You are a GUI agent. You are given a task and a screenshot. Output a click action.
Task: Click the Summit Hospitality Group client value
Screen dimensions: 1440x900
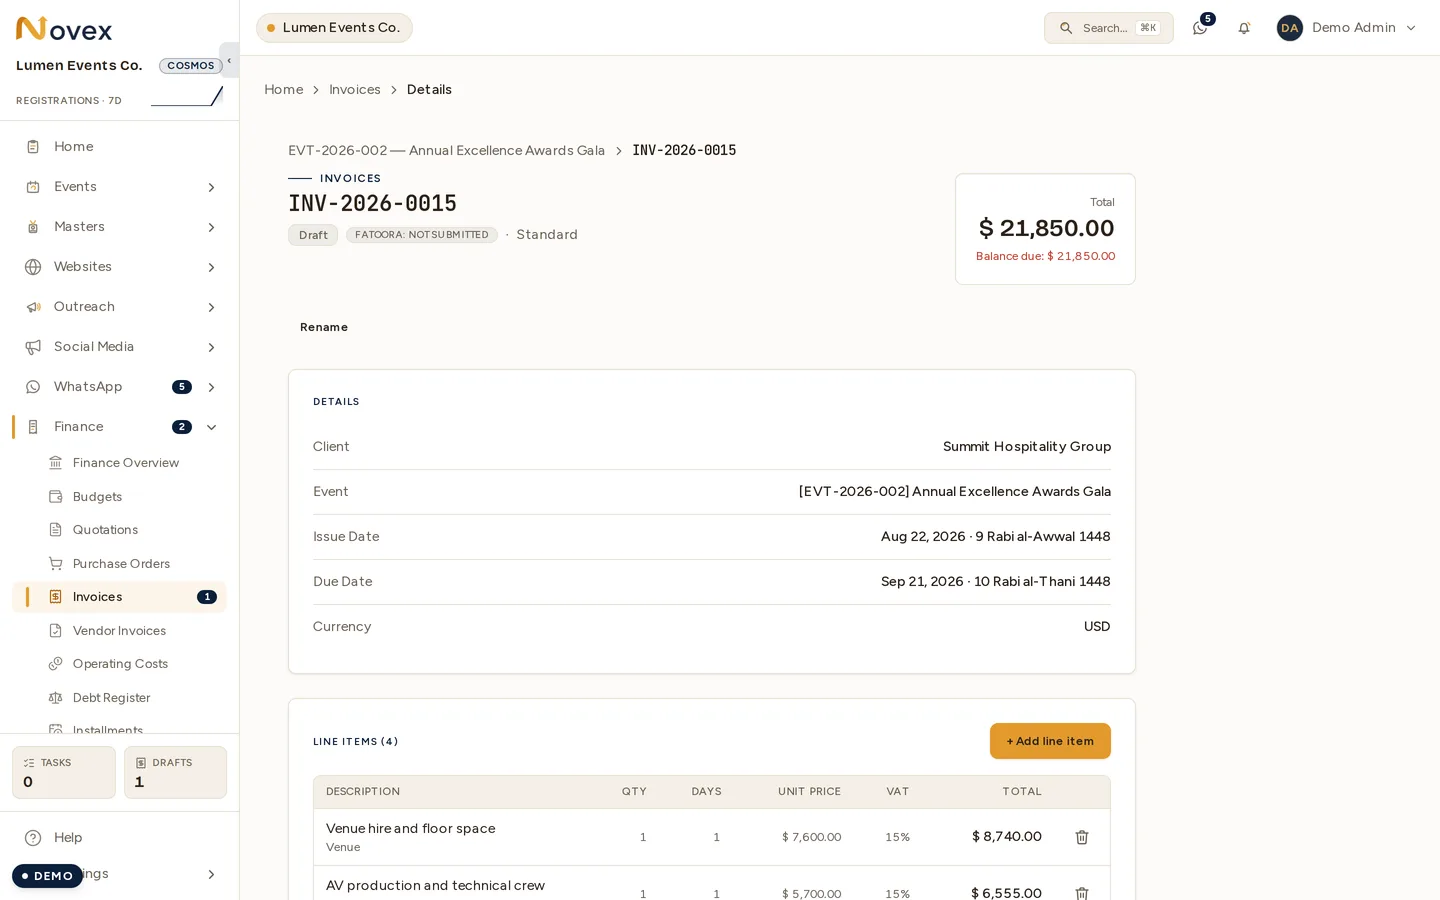click(x=1027, y=447)
